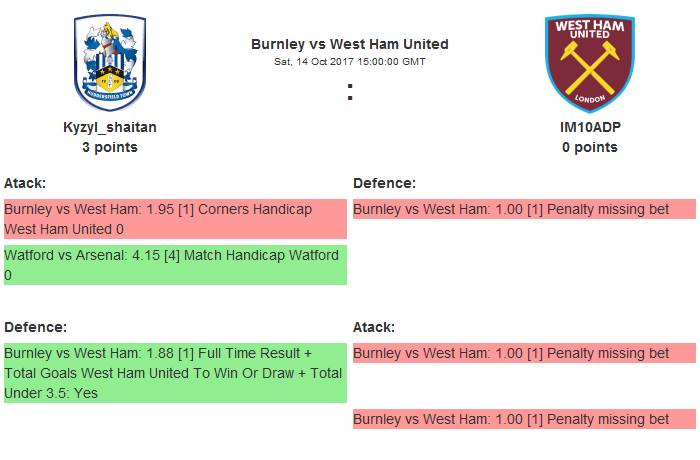This screenshot has height=460, width=700.
Task: Select the Corners Handicap West Ham United bet
Action: pos(160,219)
